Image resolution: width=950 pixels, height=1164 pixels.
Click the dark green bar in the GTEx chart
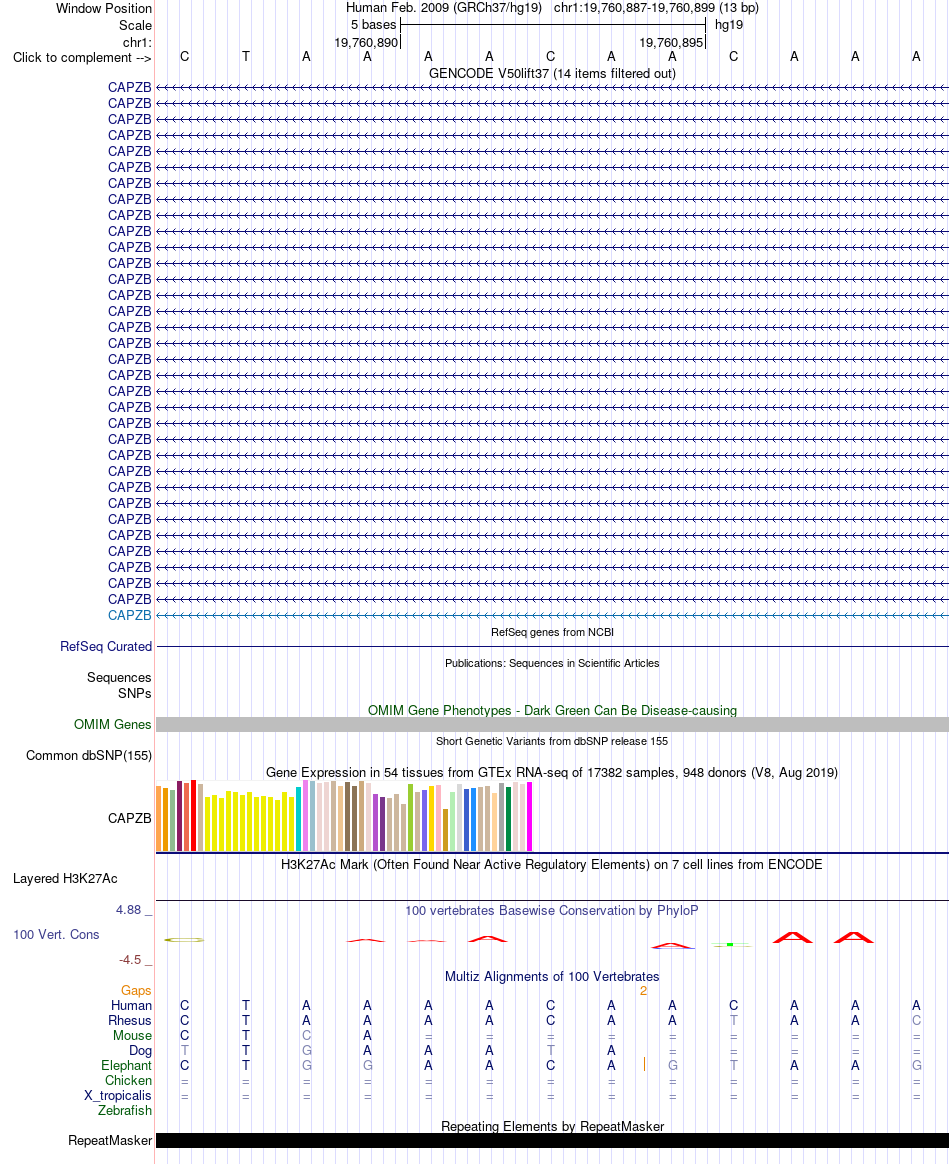[x=508, y=819]
